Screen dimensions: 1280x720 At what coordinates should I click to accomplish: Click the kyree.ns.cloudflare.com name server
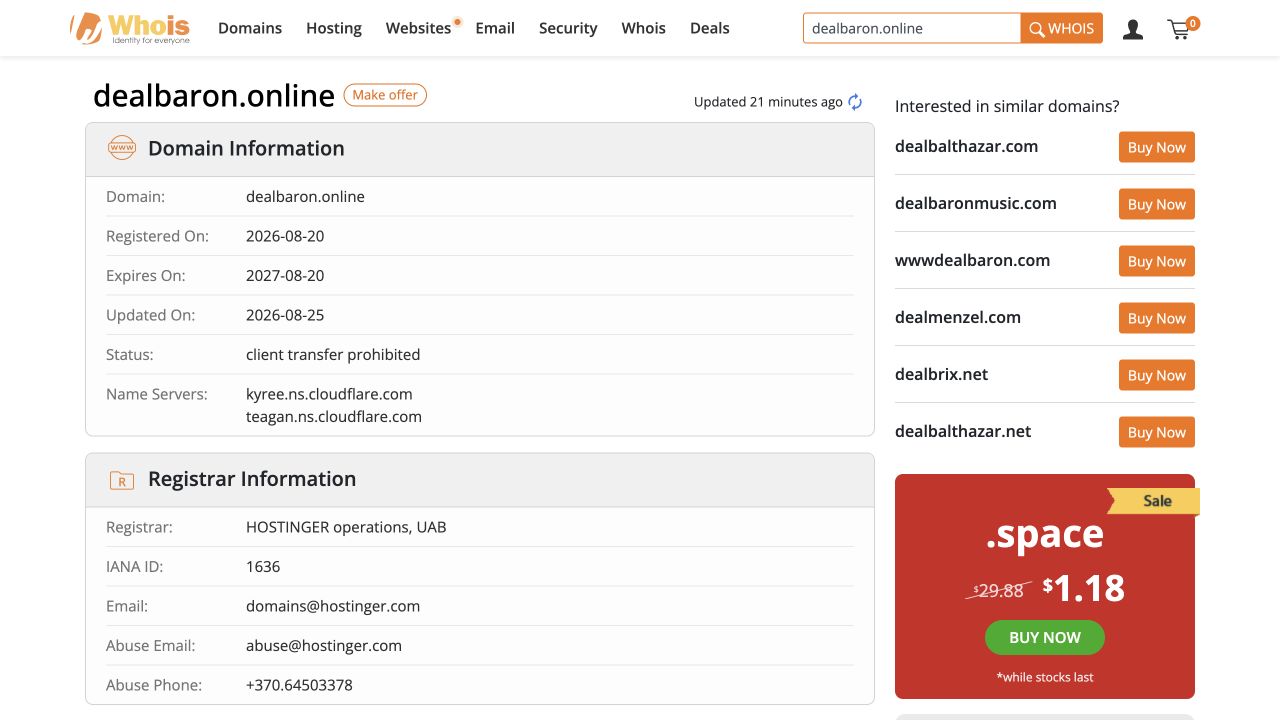point(329,394)
